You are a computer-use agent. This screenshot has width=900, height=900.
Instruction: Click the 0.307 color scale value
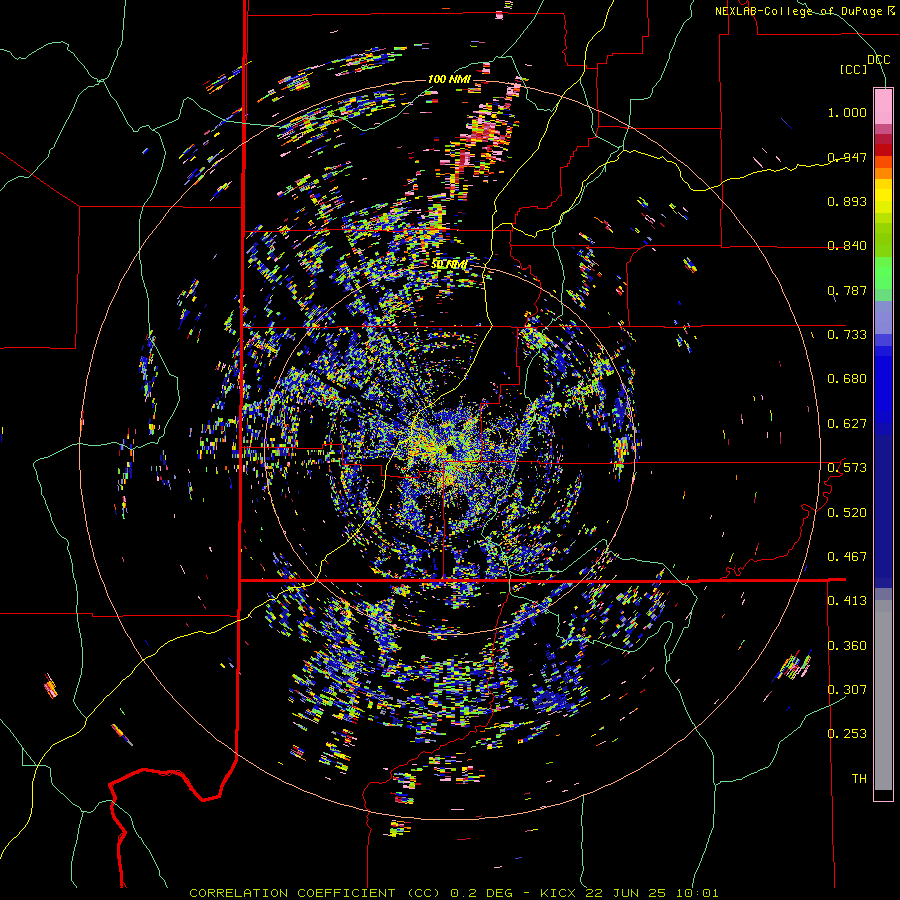tap(847, 690)
